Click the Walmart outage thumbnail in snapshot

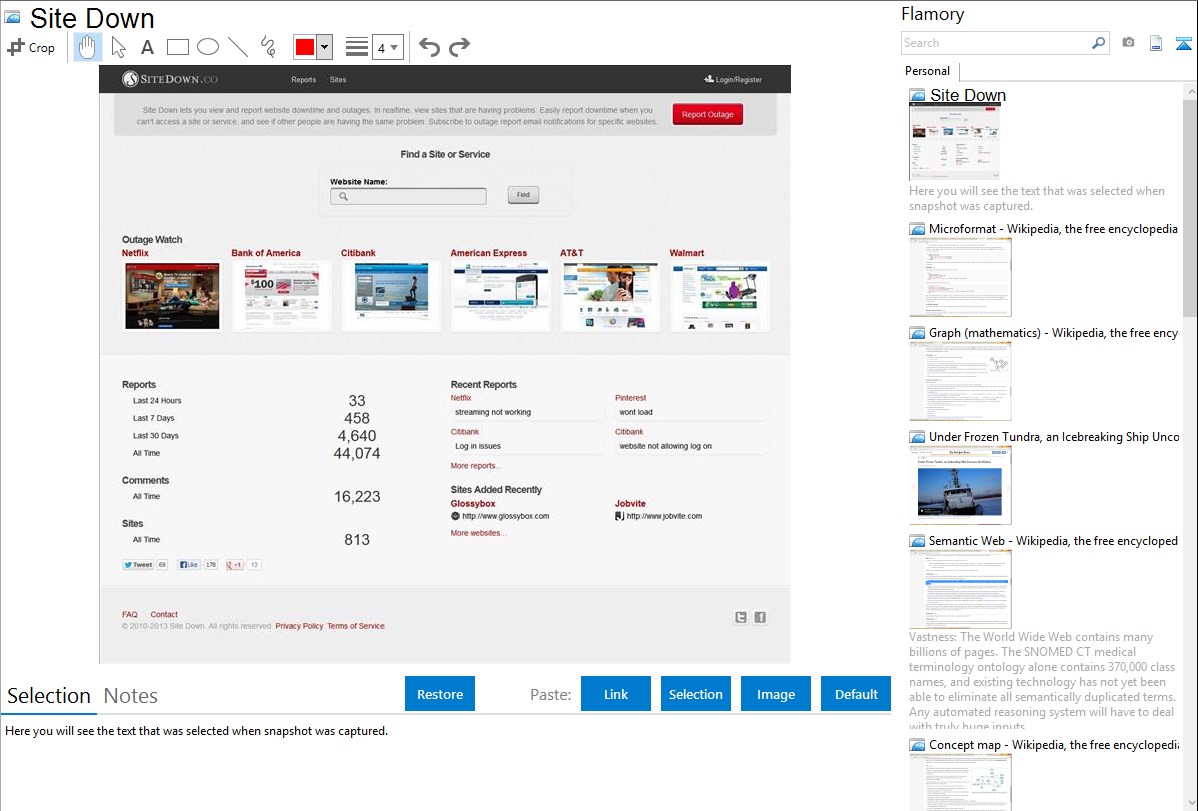click(x=720, y=296)
